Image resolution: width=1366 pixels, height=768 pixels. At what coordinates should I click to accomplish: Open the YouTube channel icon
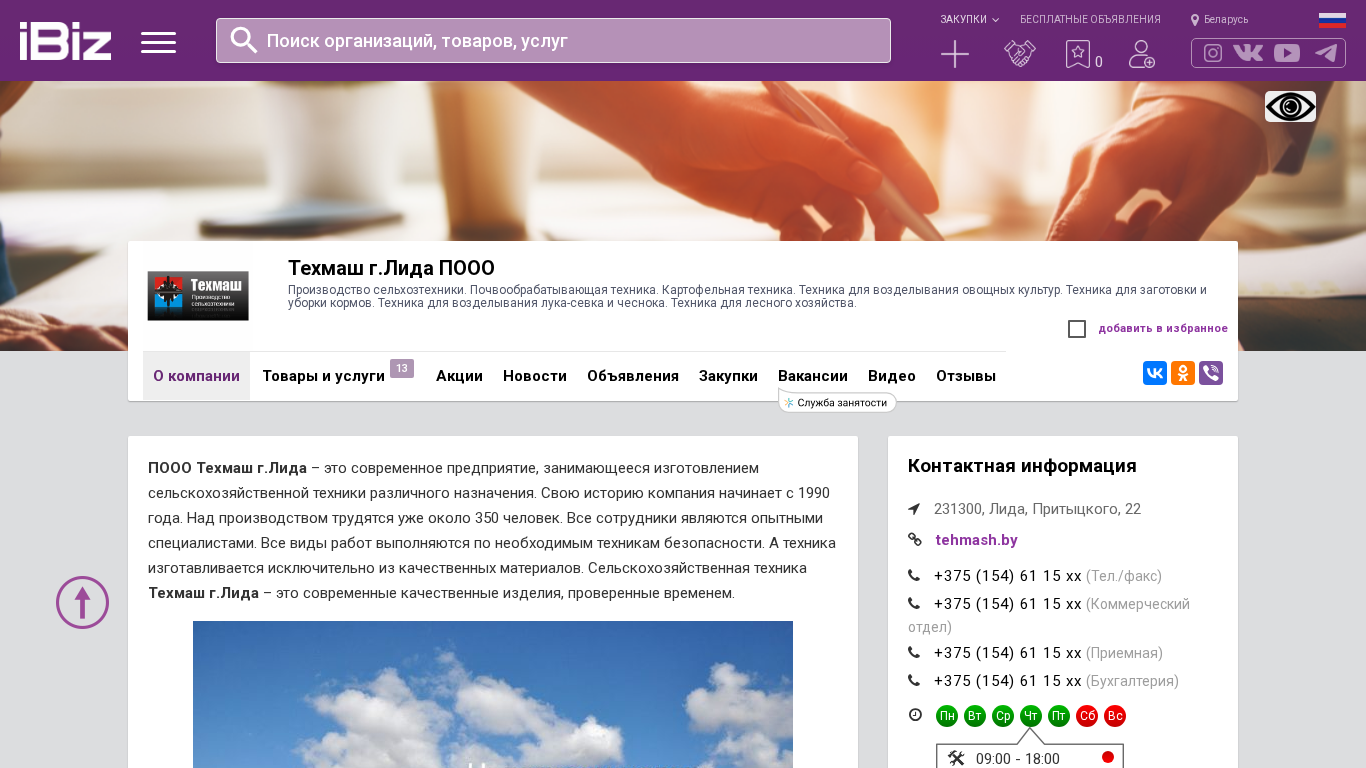pos(1287,53)
